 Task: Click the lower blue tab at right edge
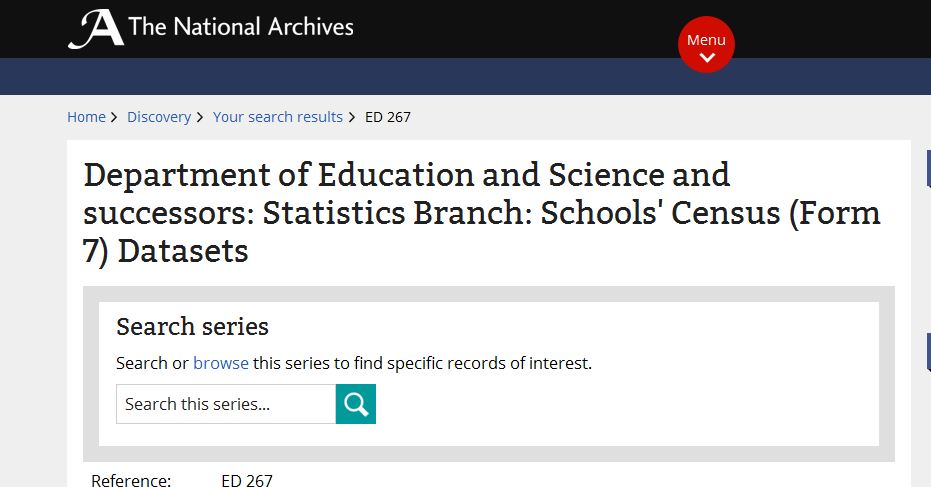[x=929, y=352]
